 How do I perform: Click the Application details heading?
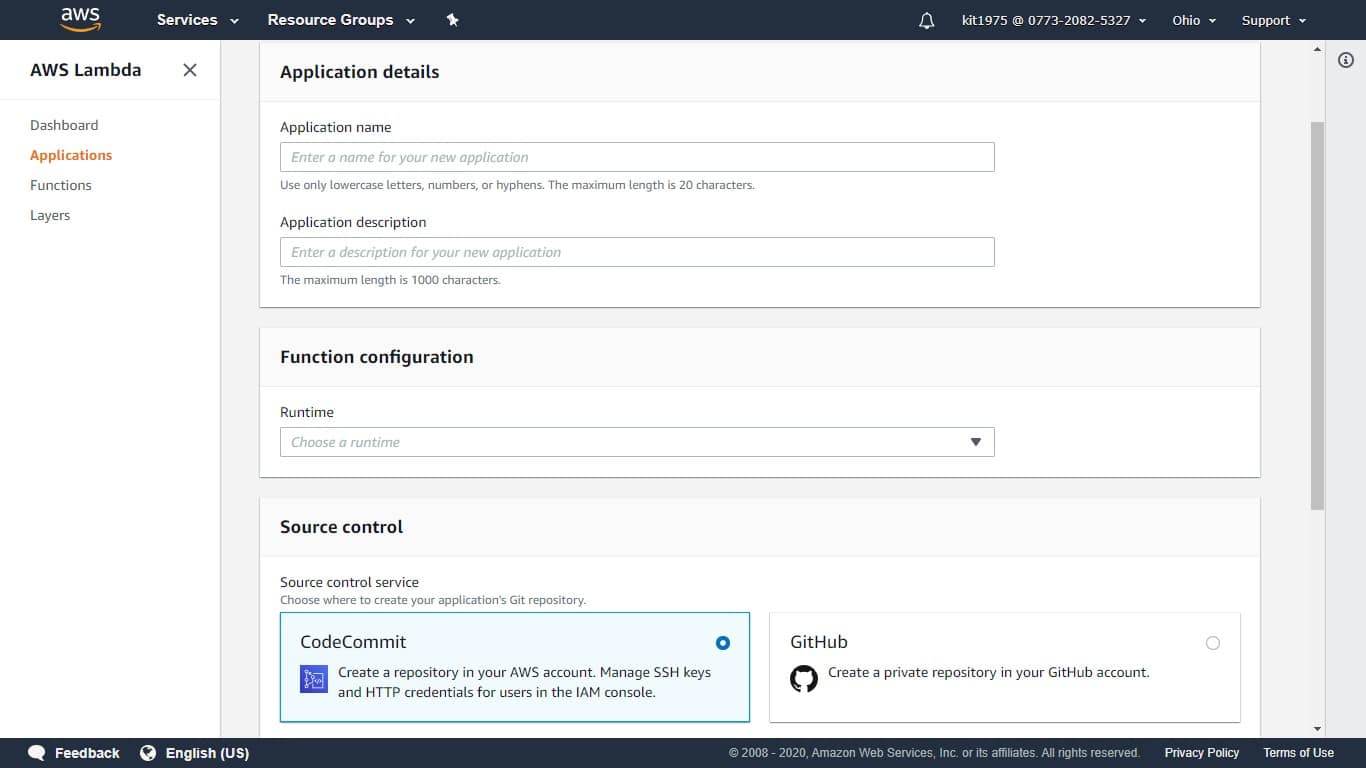(x=360, y=72)
